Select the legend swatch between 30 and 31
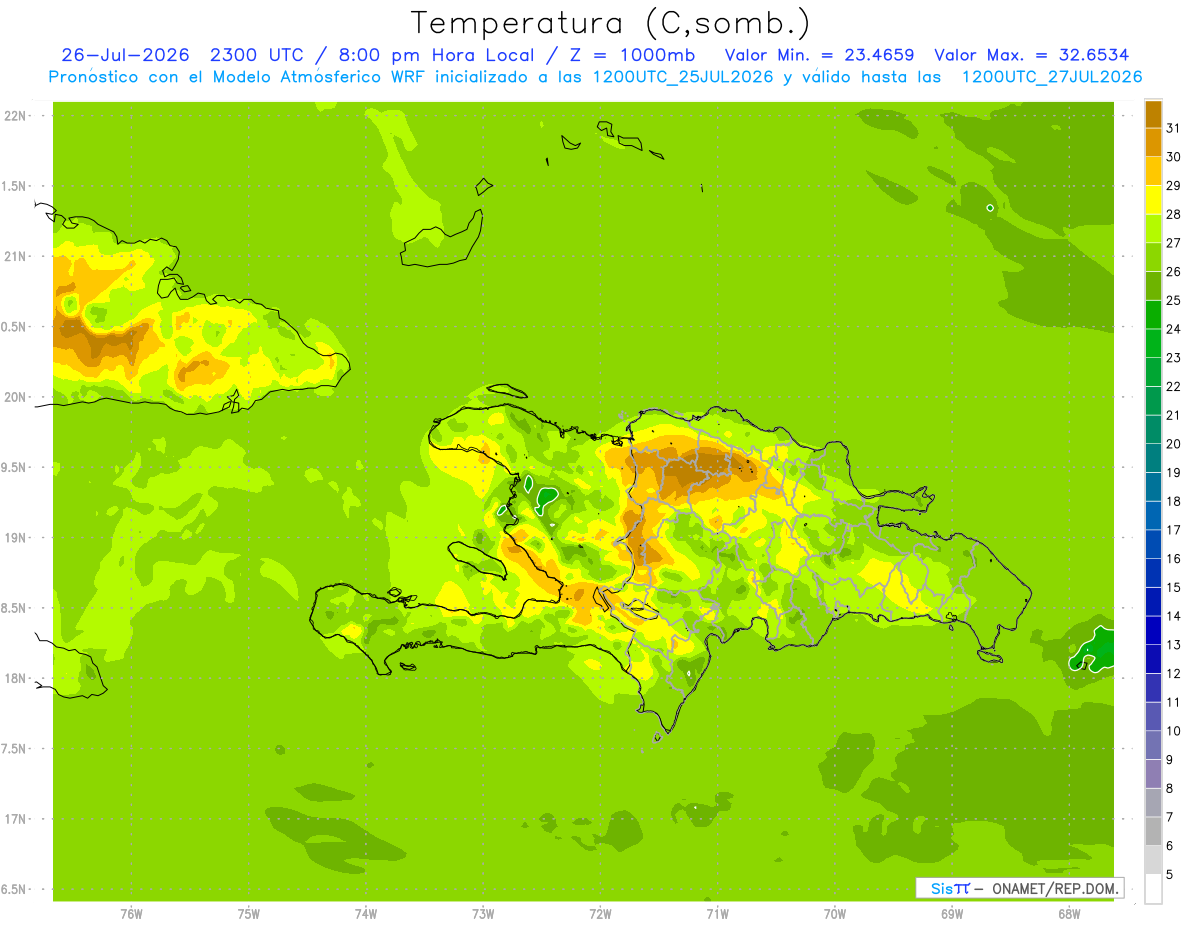 1153,142
